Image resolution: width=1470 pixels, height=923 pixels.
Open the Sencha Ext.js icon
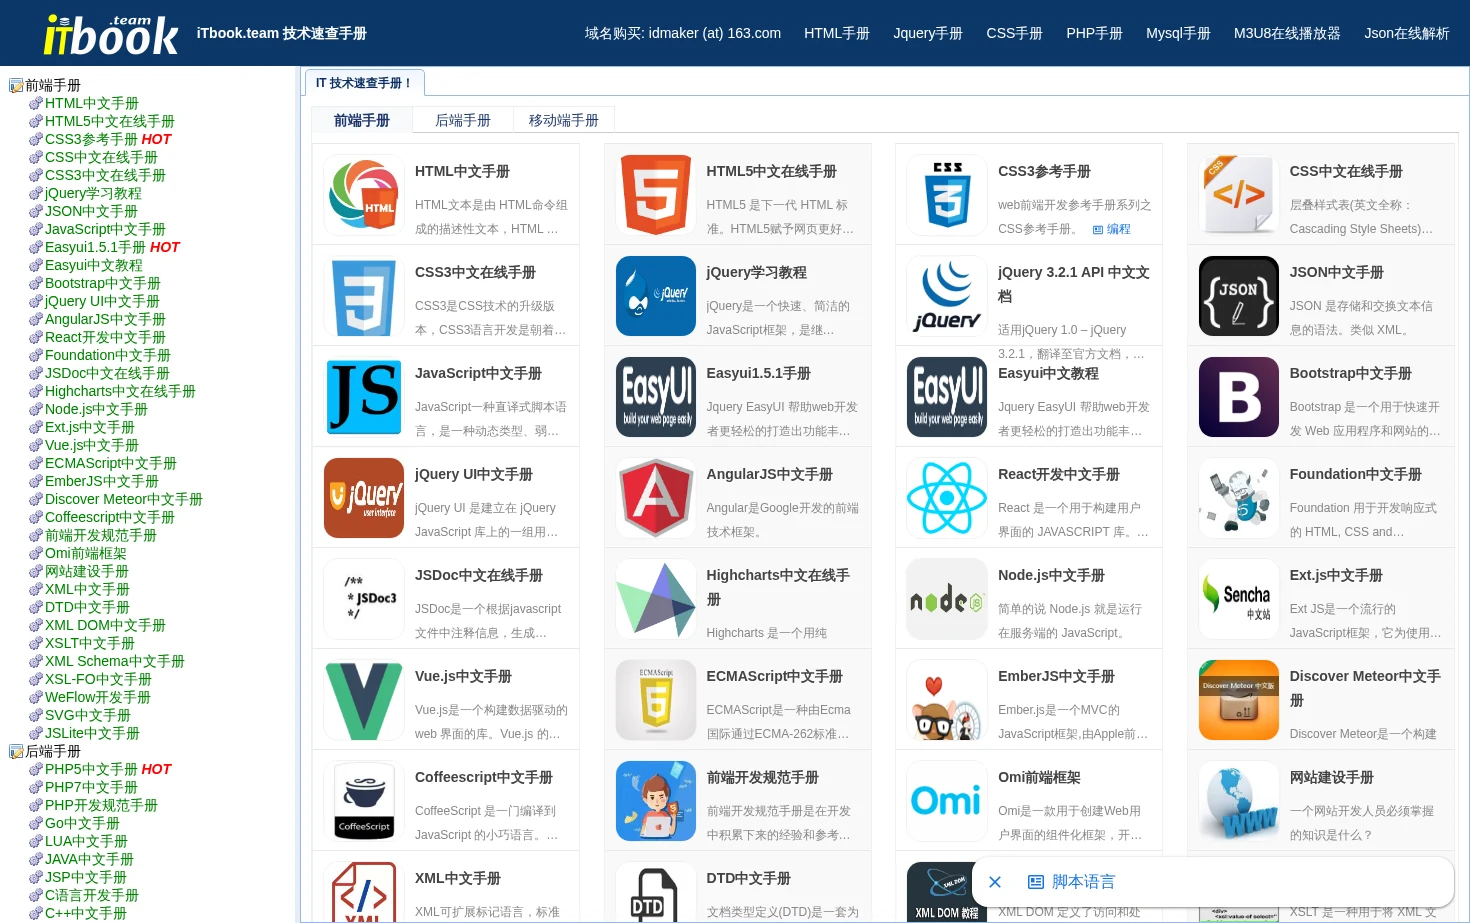(x=1239, y=599)
